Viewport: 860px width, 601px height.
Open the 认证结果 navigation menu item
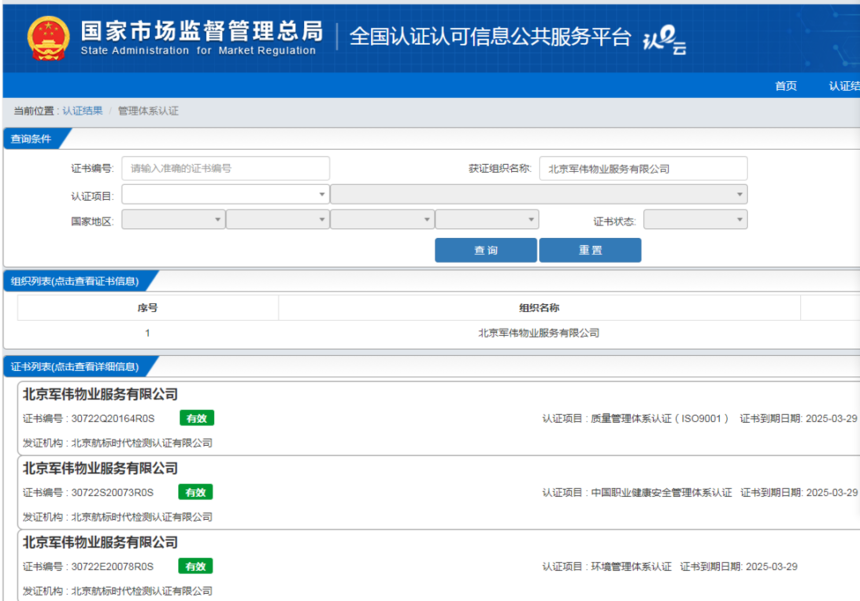pyautogui.click(x=843, y=86)
